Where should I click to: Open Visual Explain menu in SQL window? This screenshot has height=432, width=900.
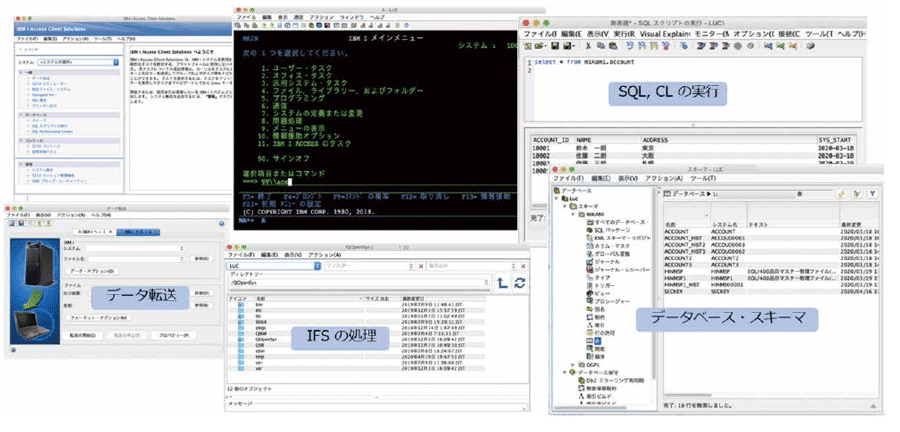pos(665,34)
